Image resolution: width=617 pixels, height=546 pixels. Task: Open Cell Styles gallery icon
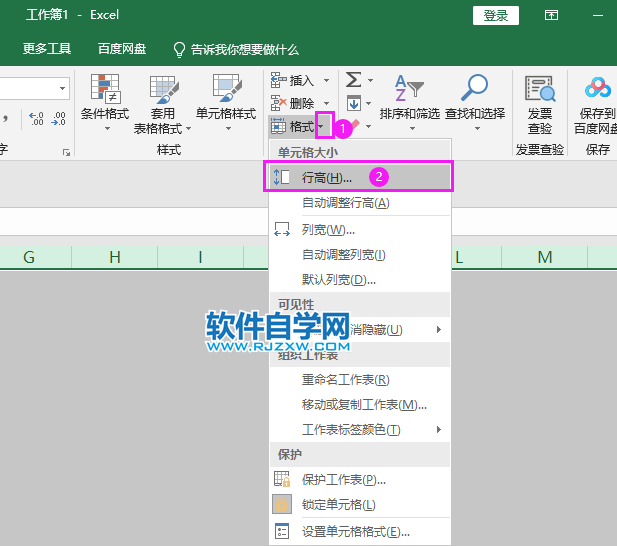(227, 89)
